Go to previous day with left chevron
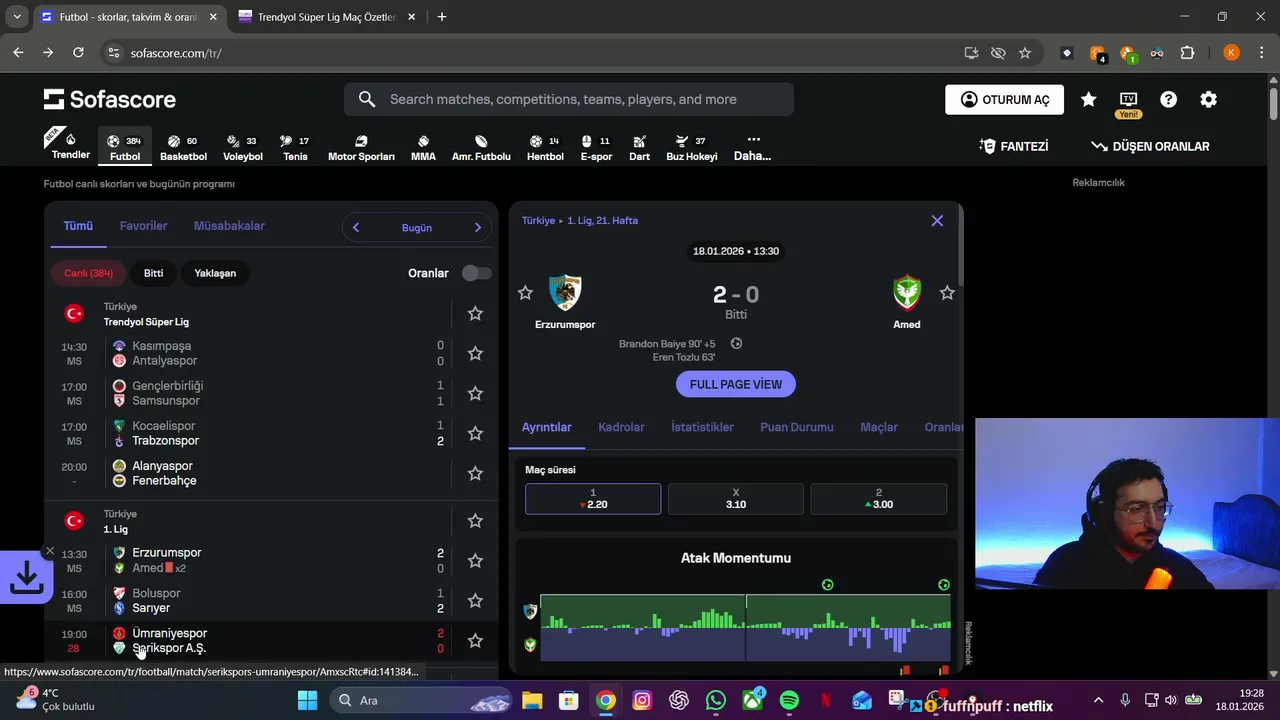 pos(356,227)
